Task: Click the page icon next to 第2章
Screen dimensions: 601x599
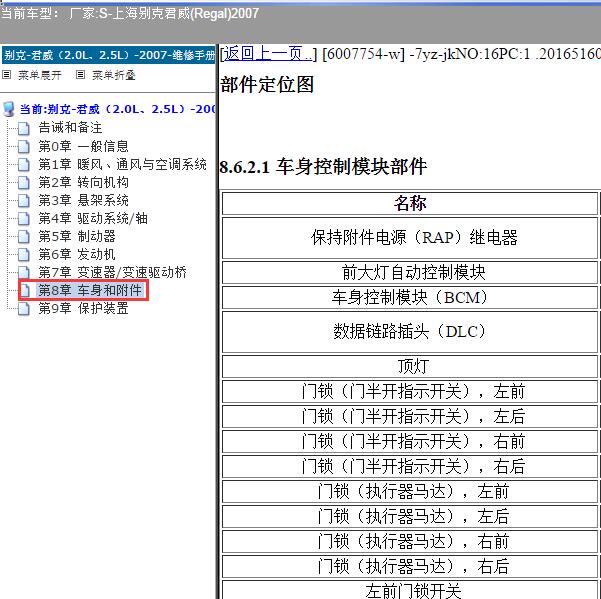Action: (24, 182)
